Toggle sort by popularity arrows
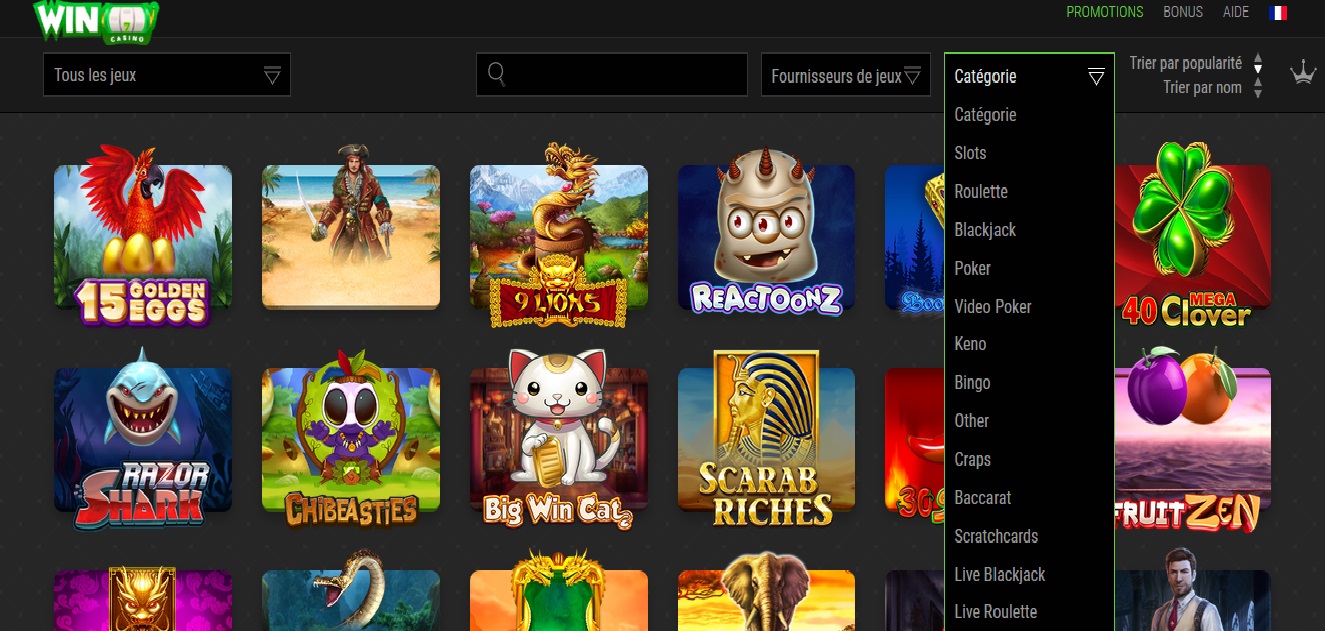1325x631 pixels. pyautogui.click(x=1258, y=64)
